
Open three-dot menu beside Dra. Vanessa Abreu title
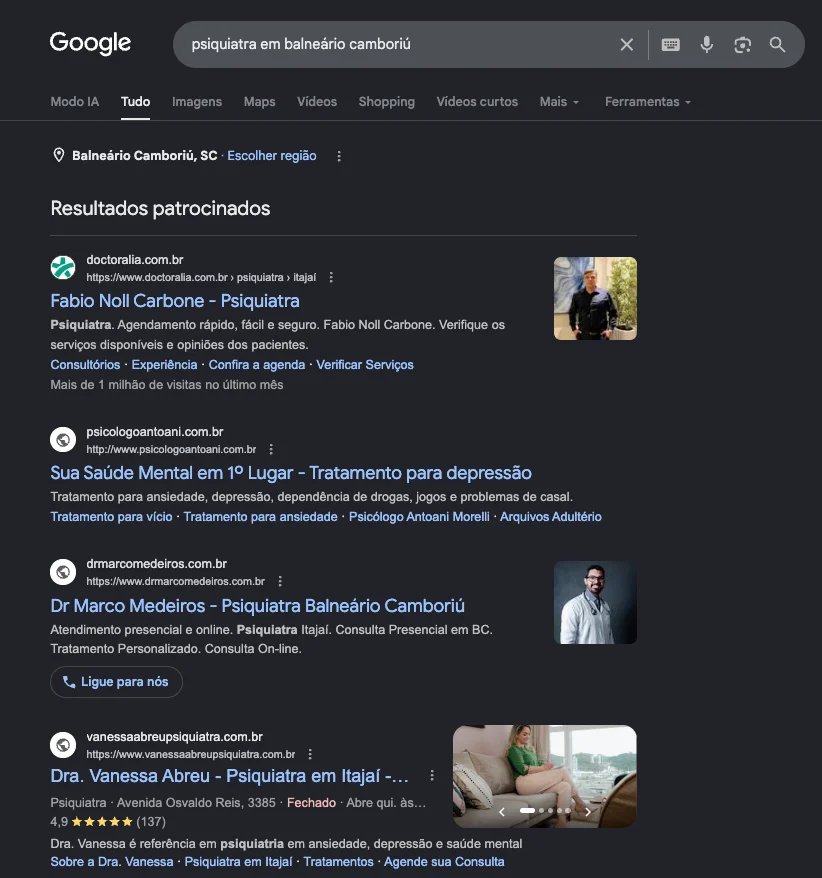[432, 776]
